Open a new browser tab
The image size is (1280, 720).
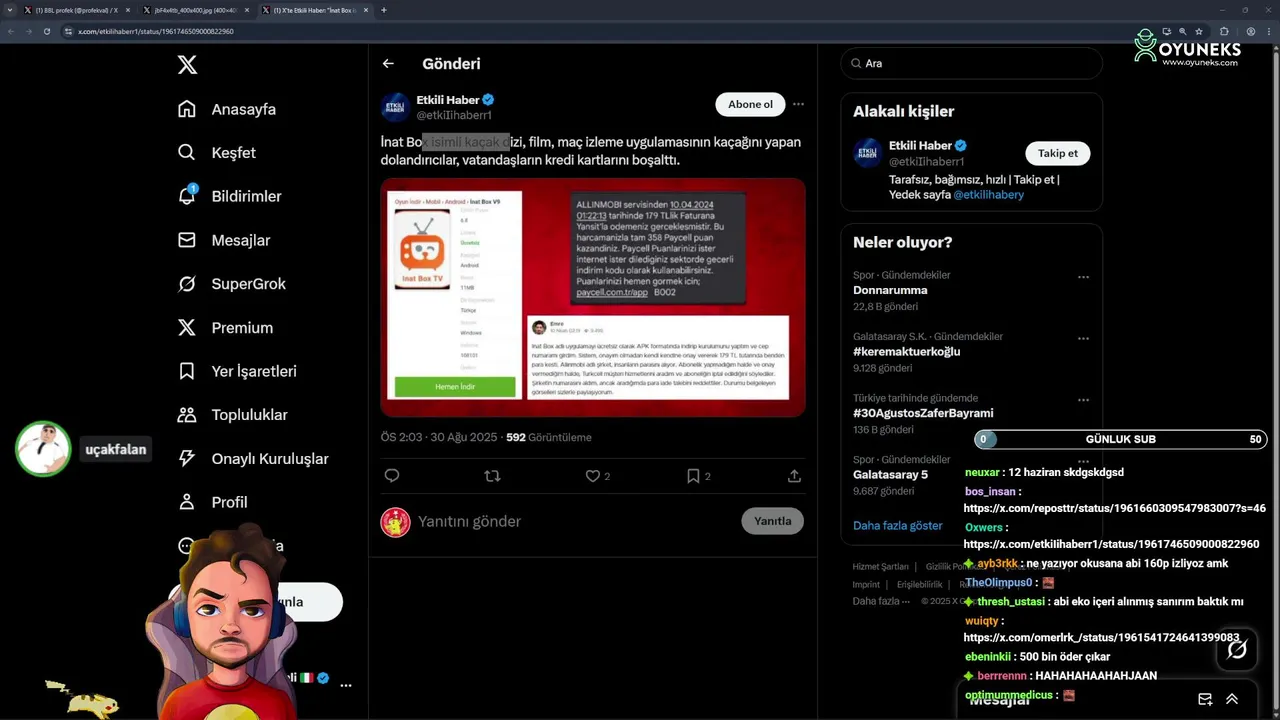pyautogui.click(x=384, y=10)
